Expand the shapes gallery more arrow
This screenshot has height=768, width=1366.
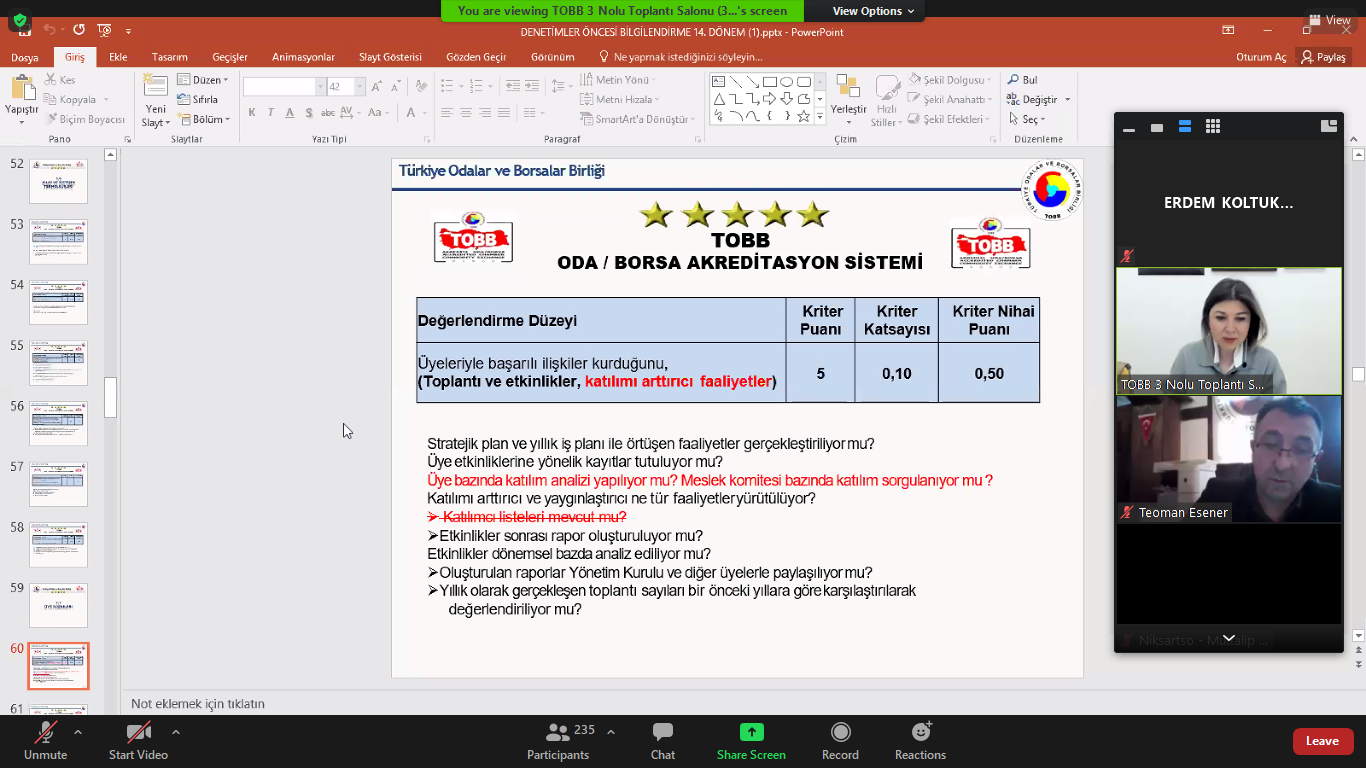click(x=820, y=117)
